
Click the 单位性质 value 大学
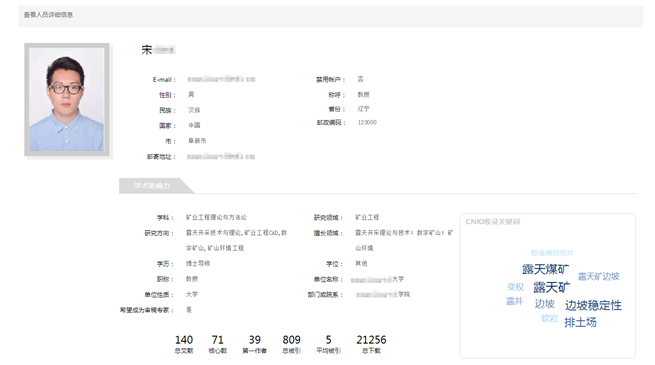(x=192, y=294)
